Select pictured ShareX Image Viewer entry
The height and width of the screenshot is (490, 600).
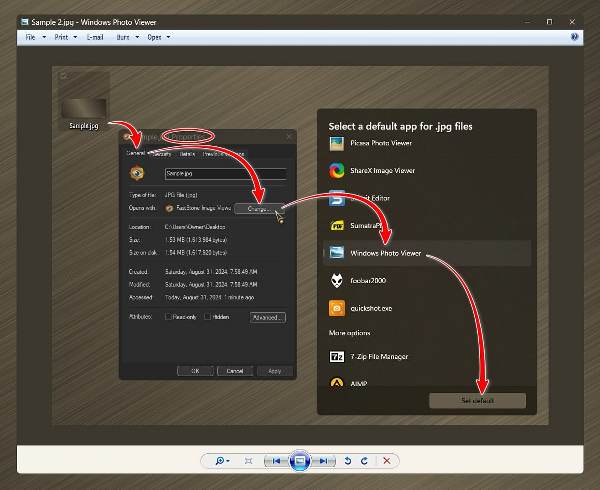(372, 171)
